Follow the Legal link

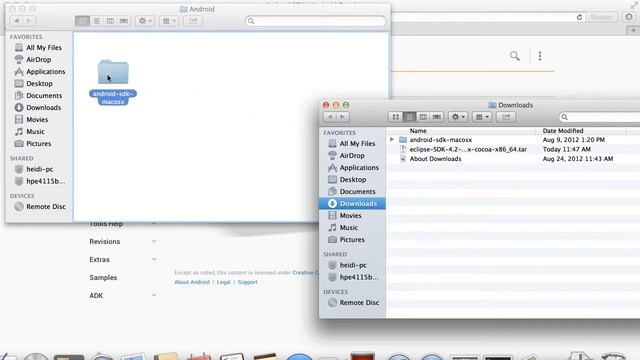(224, 282)
